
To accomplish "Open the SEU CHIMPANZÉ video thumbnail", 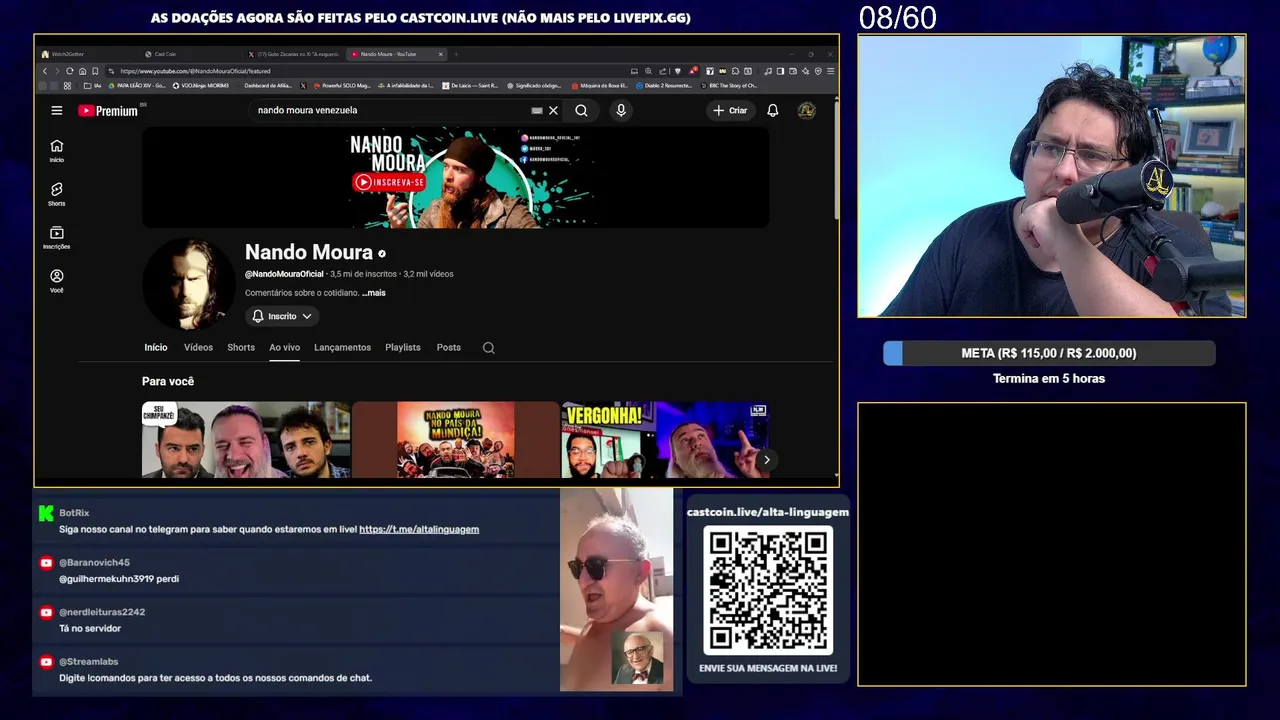I will (246, 440).
